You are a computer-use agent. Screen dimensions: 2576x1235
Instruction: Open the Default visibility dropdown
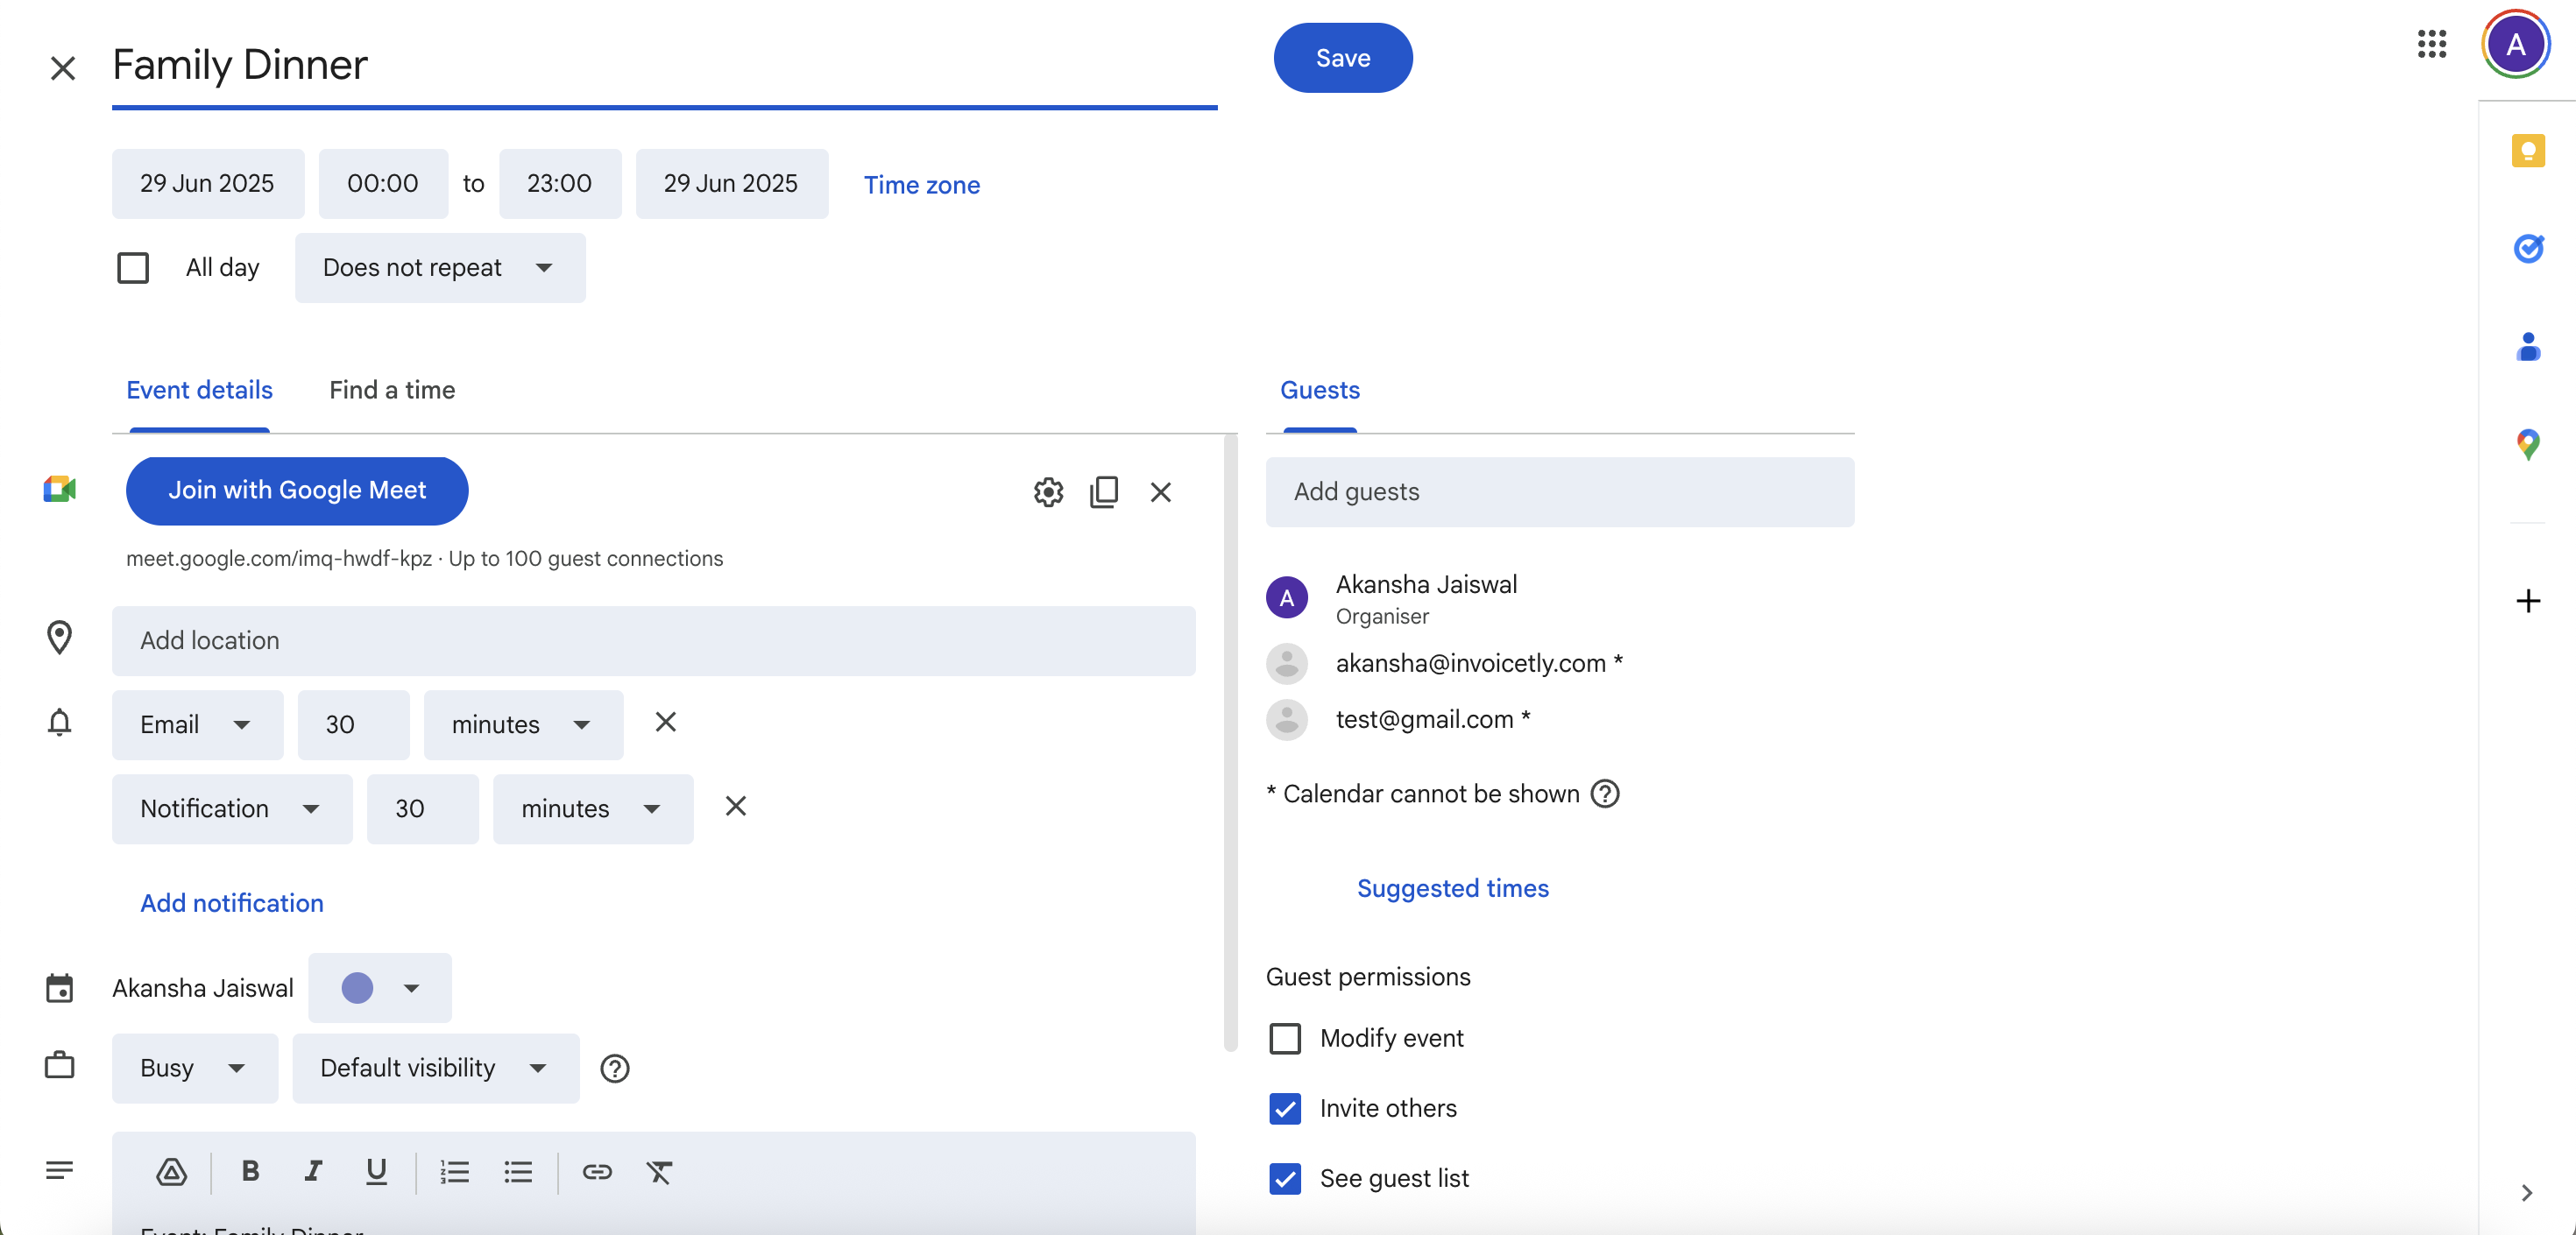tap(436, 1068)
